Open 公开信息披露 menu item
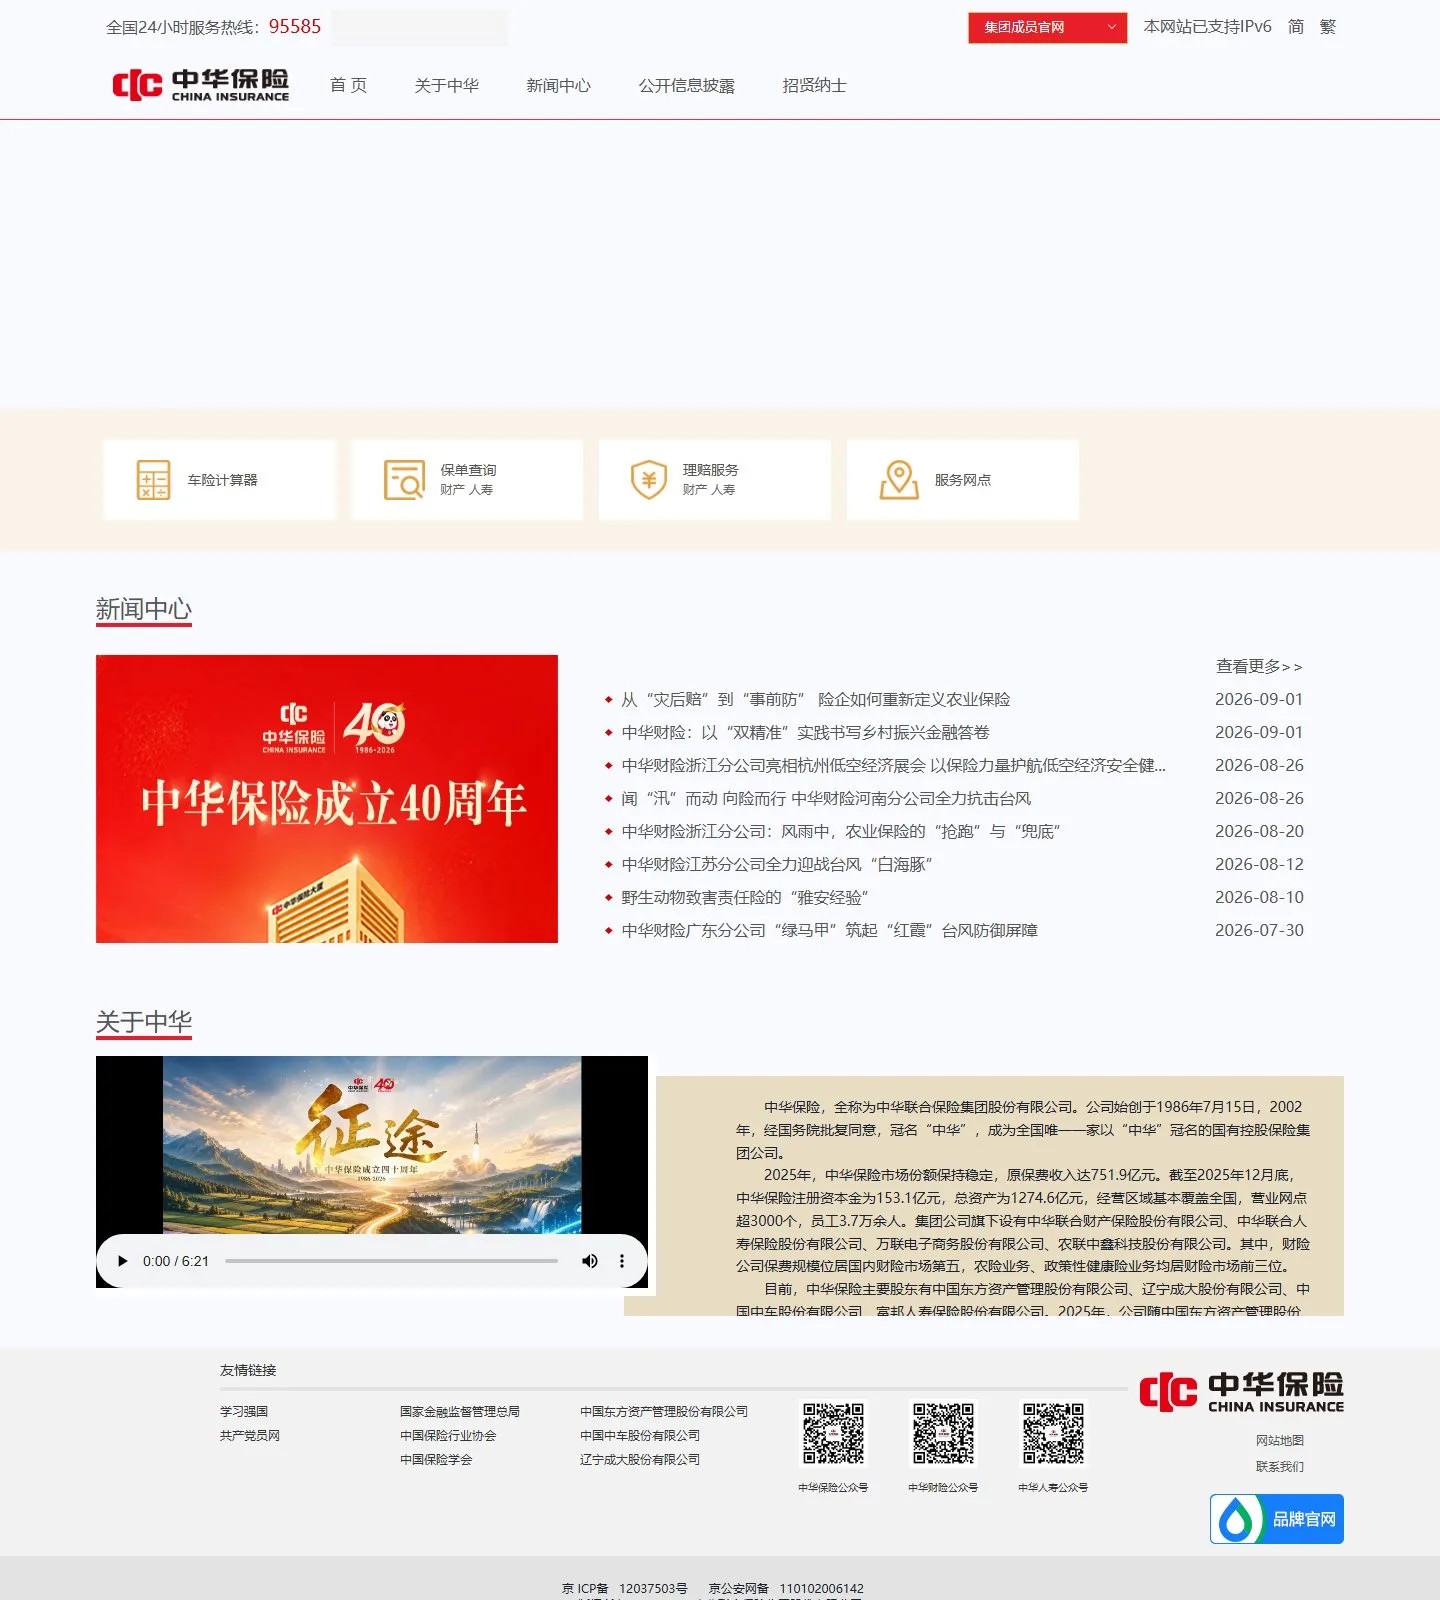The height and width of the screenshot is (1600, 1440). 687,86
